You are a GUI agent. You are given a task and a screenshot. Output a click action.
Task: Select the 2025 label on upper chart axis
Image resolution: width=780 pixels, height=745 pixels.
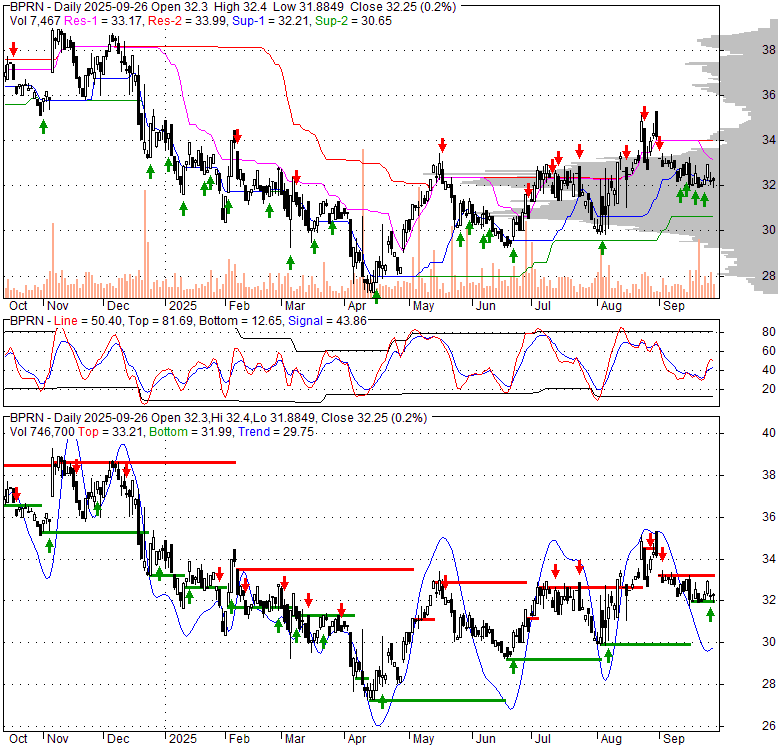click(x=183, y=306)
